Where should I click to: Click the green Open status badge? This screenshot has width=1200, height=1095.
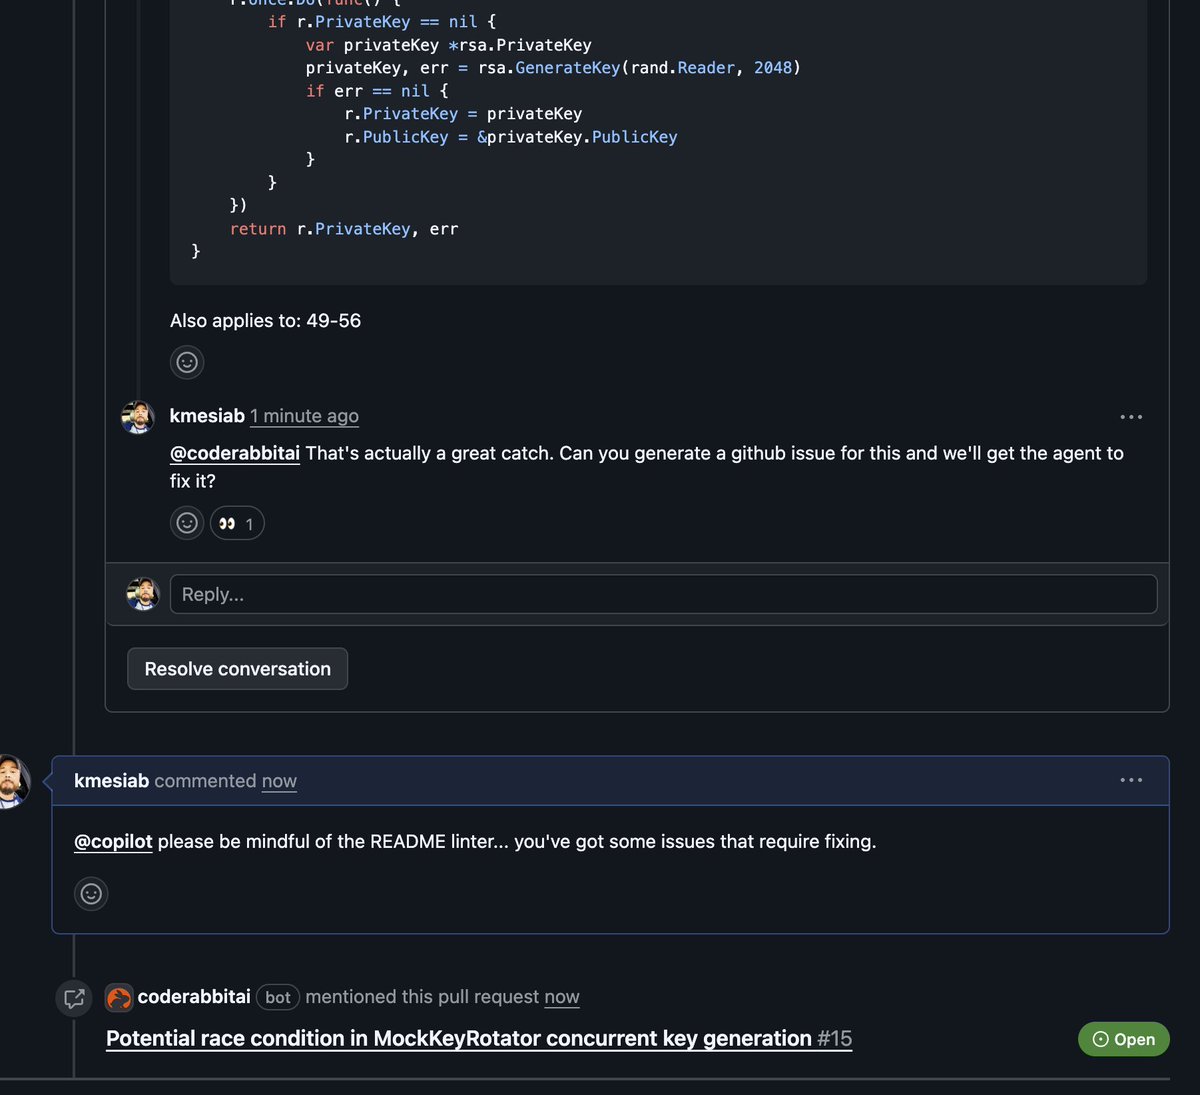click(1123, 1039)
